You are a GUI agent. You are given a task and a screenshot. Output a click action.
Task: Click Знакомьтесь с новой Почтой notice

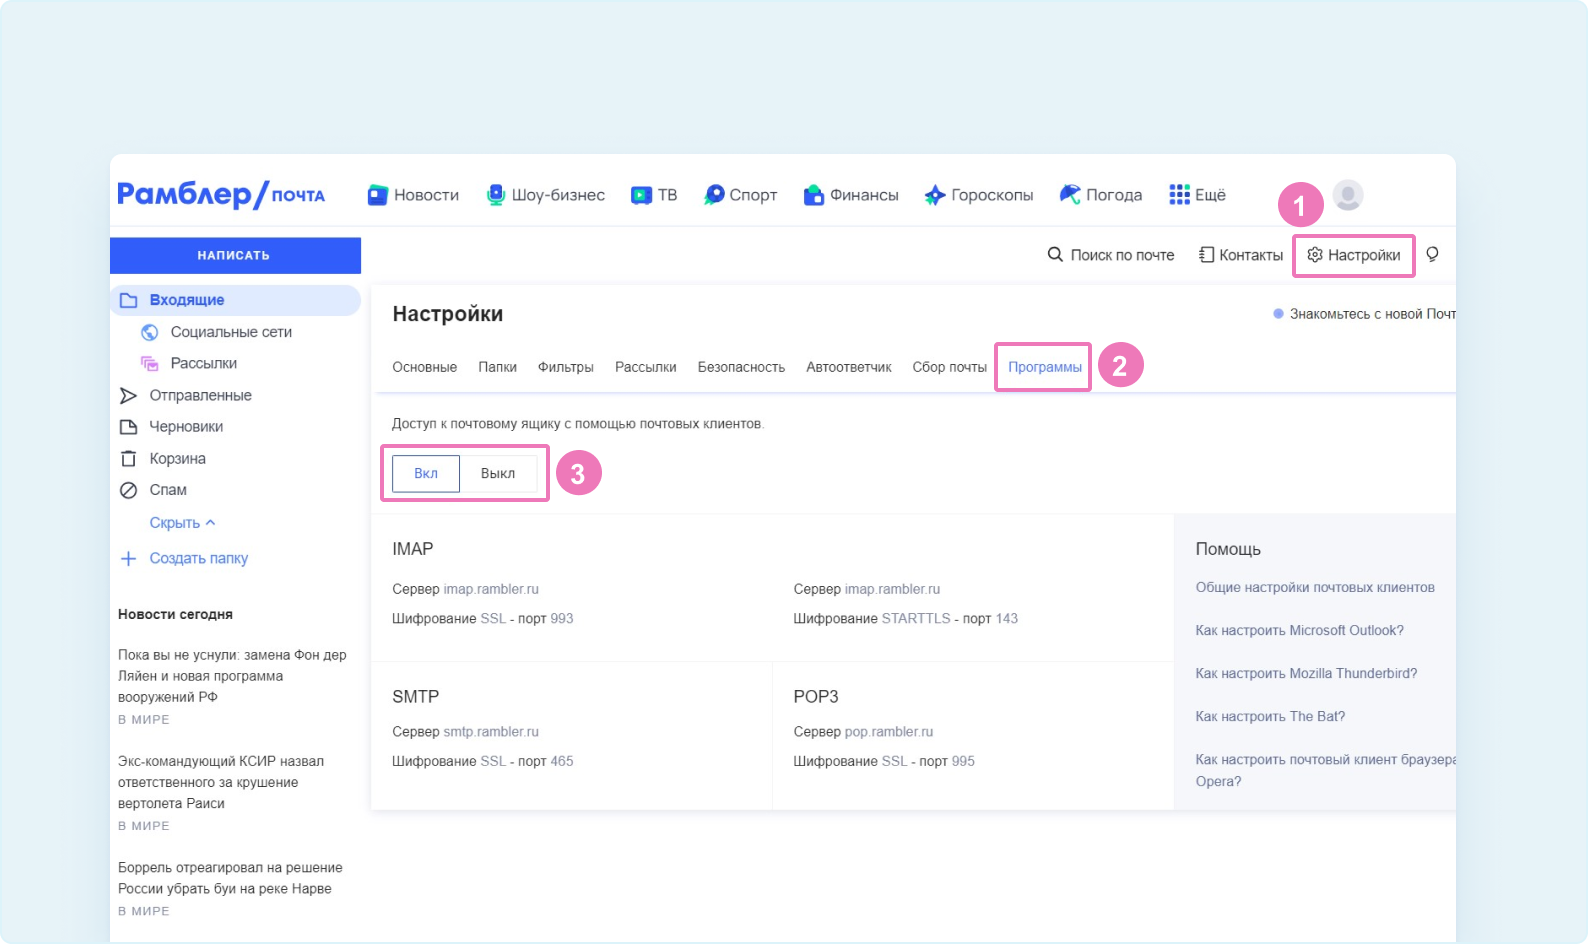[1365, 314]
